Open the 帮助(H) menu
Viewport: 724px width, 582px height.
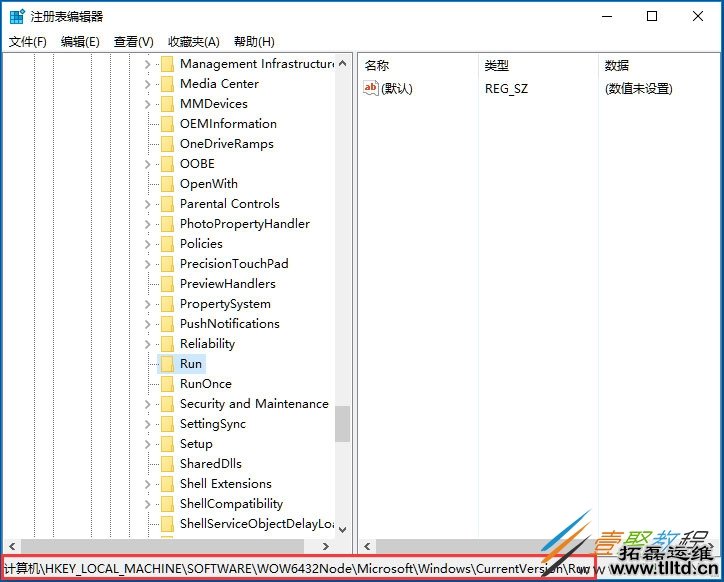pos(254,42)
